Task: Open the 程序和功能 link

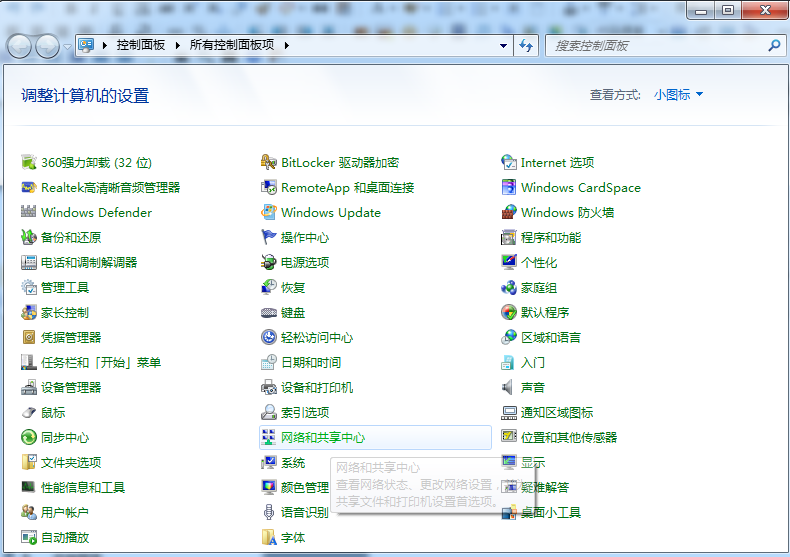Action: point(550,238)
